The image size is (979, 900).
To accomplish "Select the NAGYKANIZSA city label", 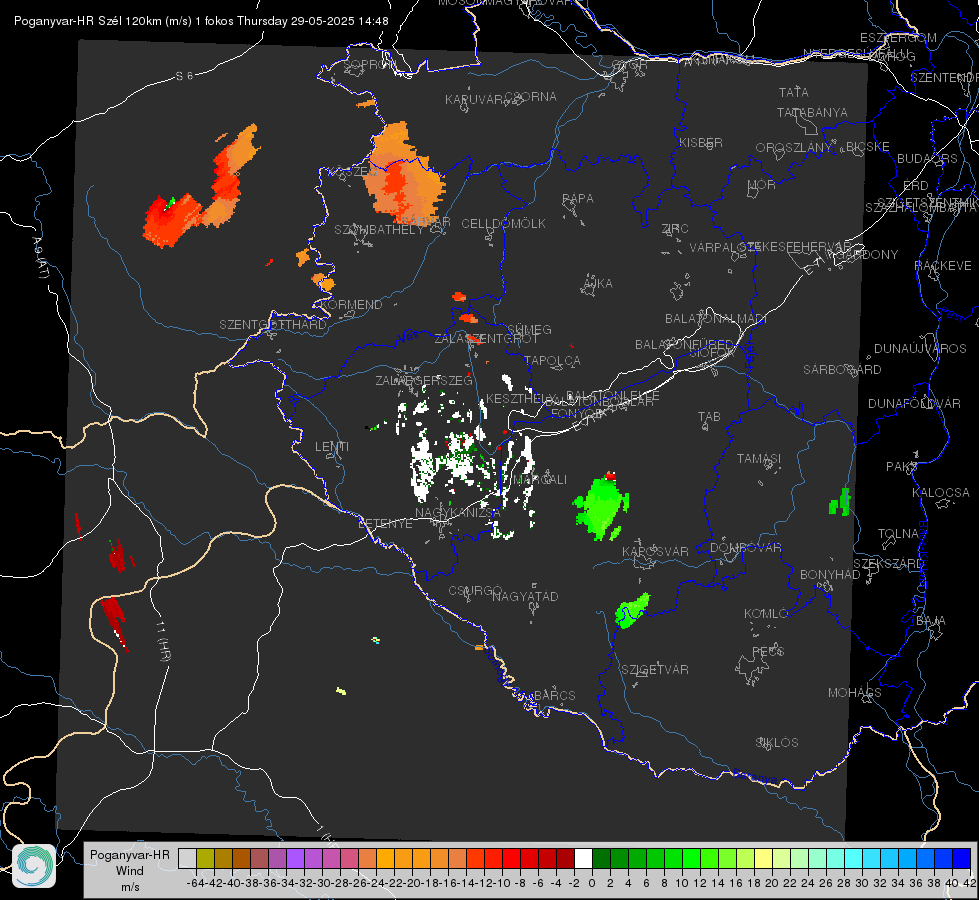I will tap(458, 513).
